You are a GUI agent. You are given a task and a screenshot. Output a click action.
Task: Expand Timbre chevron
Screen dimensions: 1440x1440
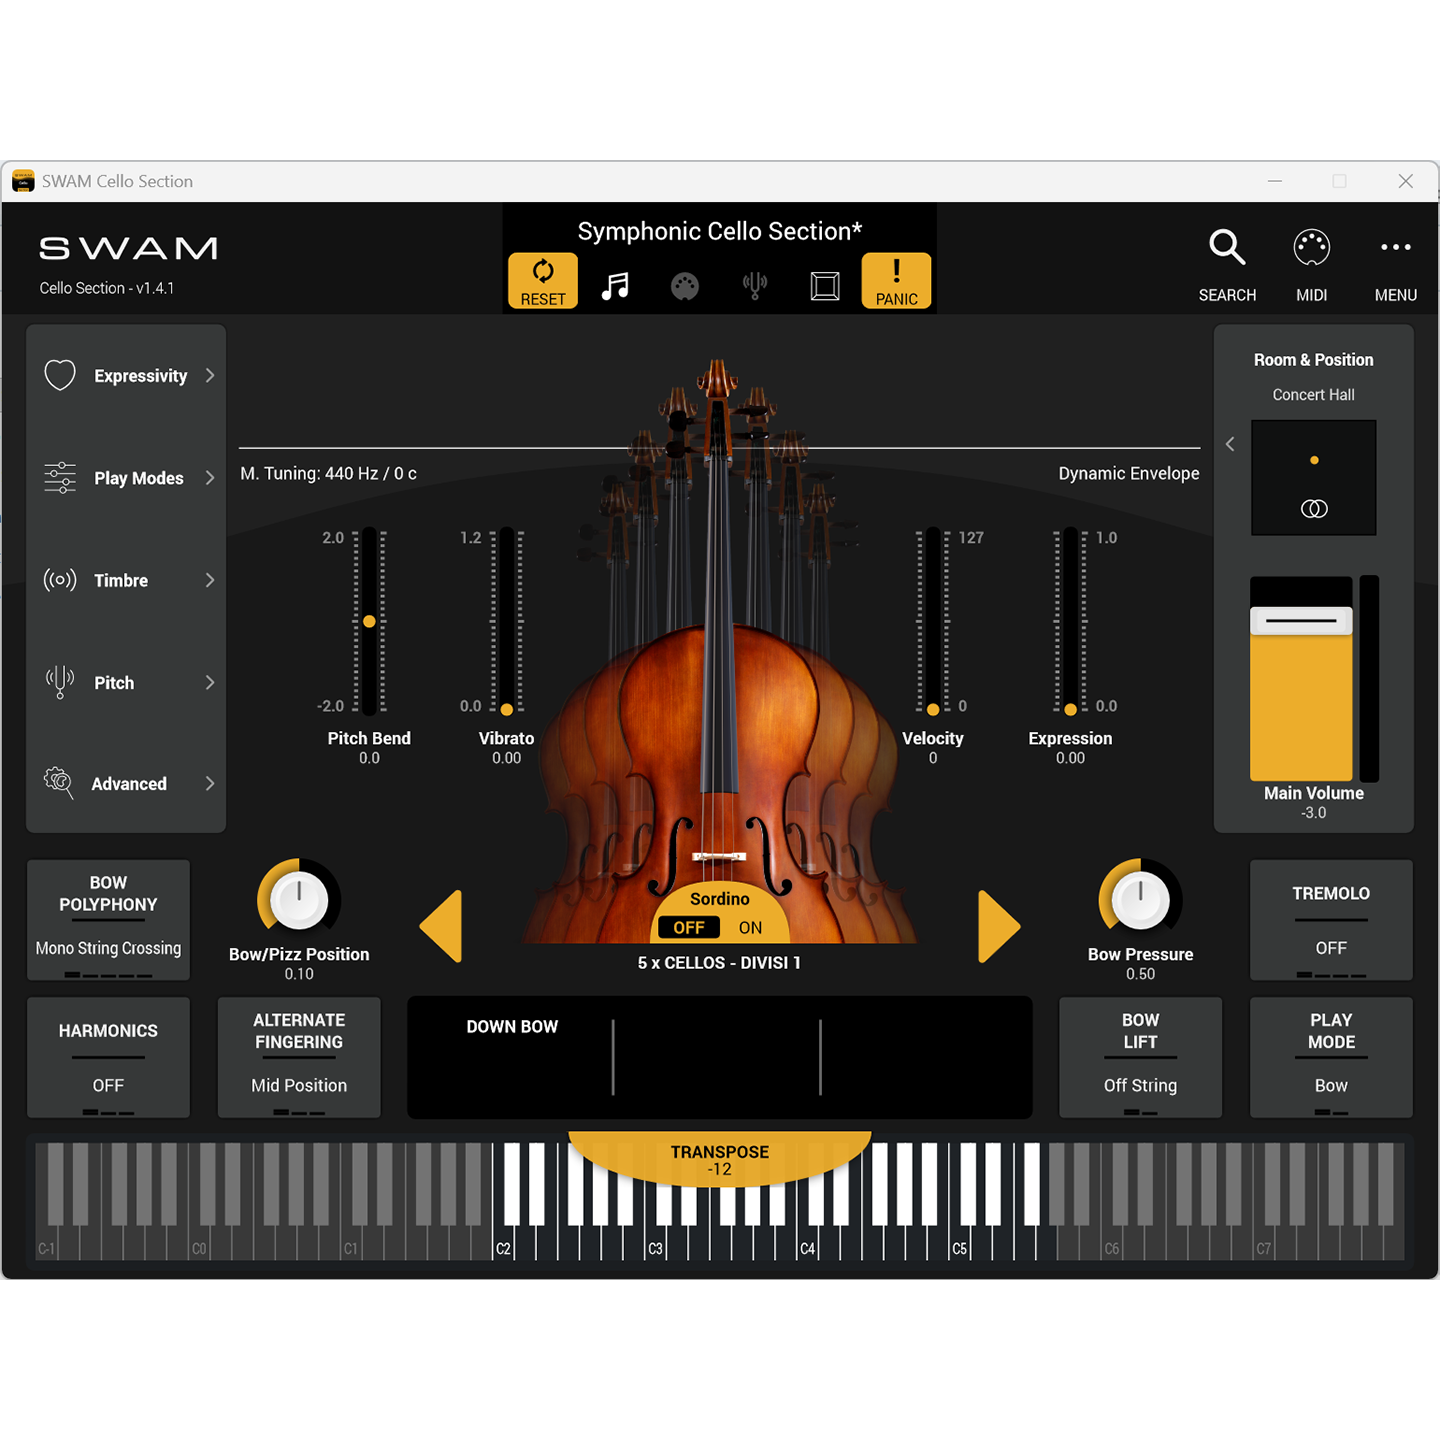tap(210, 580)
